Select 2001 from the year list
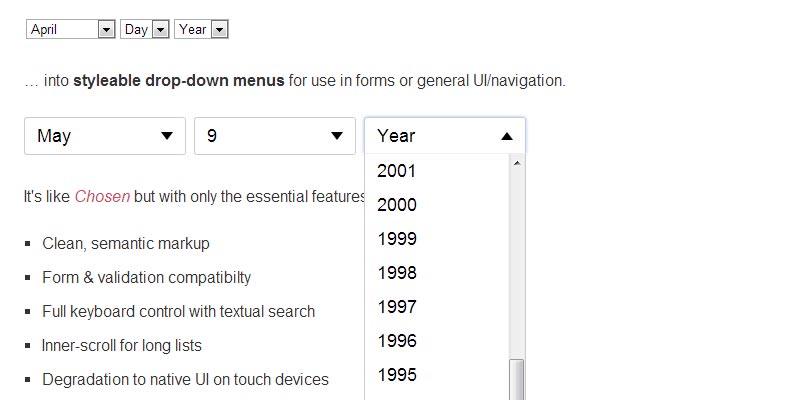800x400 pixels. point(397,171)
